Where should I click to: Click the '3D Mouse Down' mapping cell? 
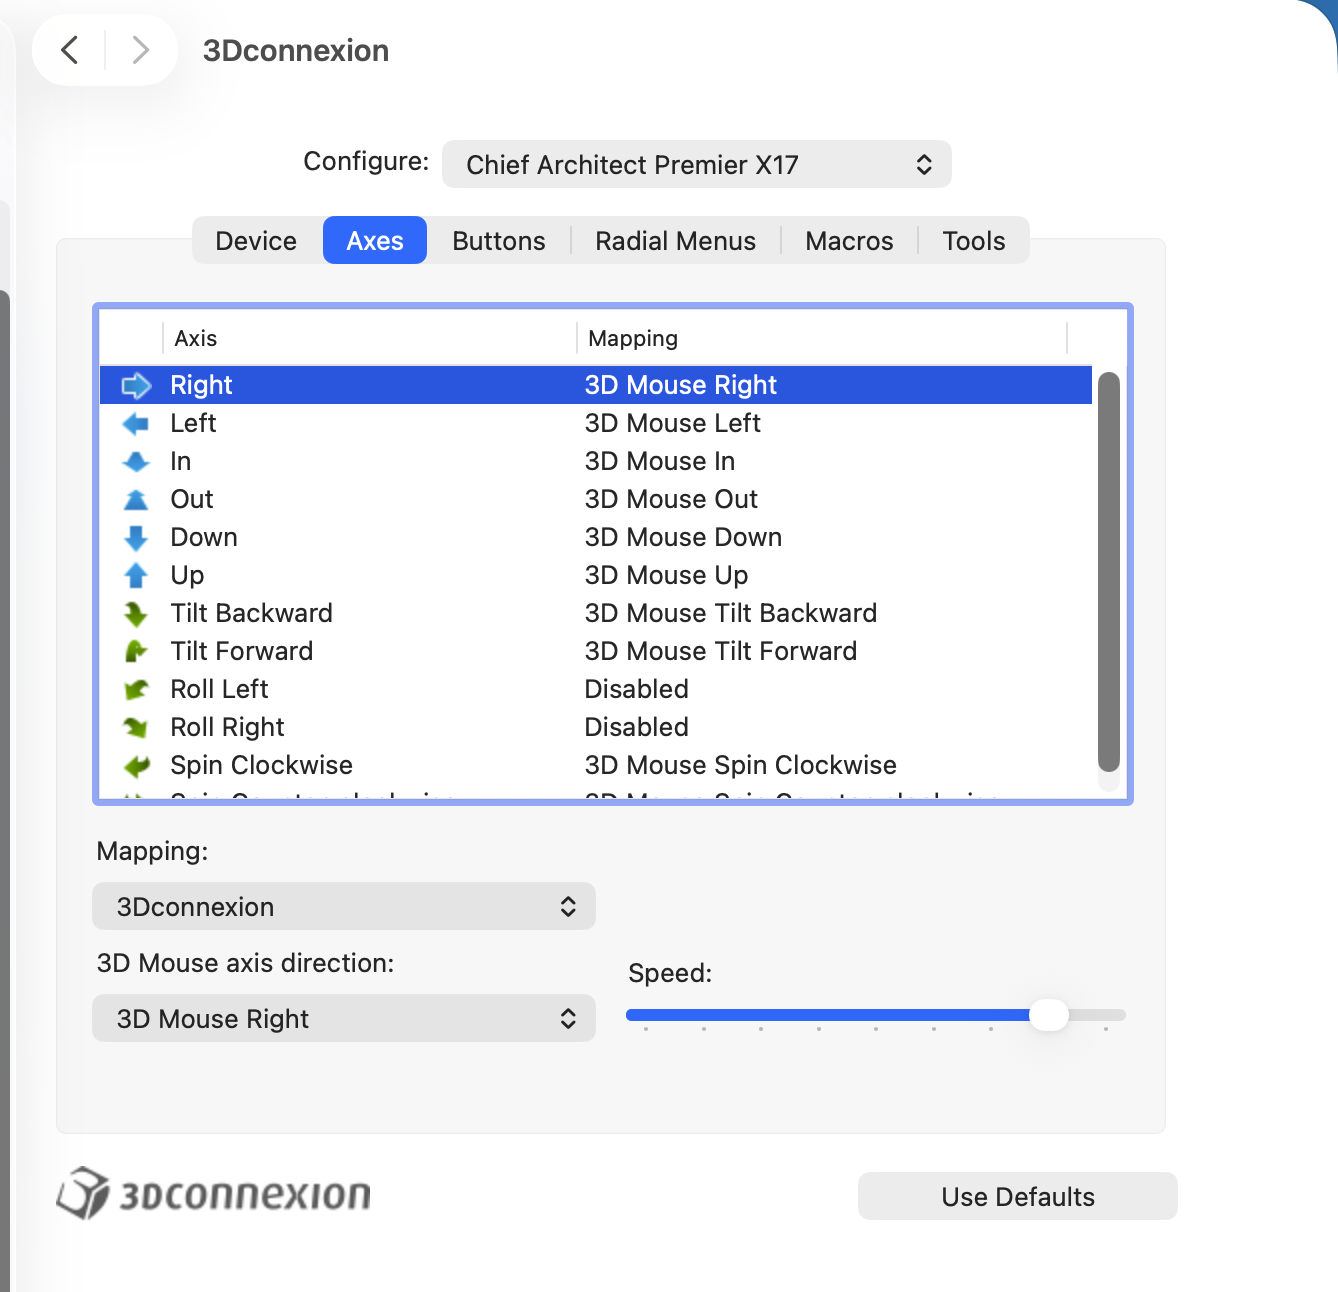click(x=684, y=537)
